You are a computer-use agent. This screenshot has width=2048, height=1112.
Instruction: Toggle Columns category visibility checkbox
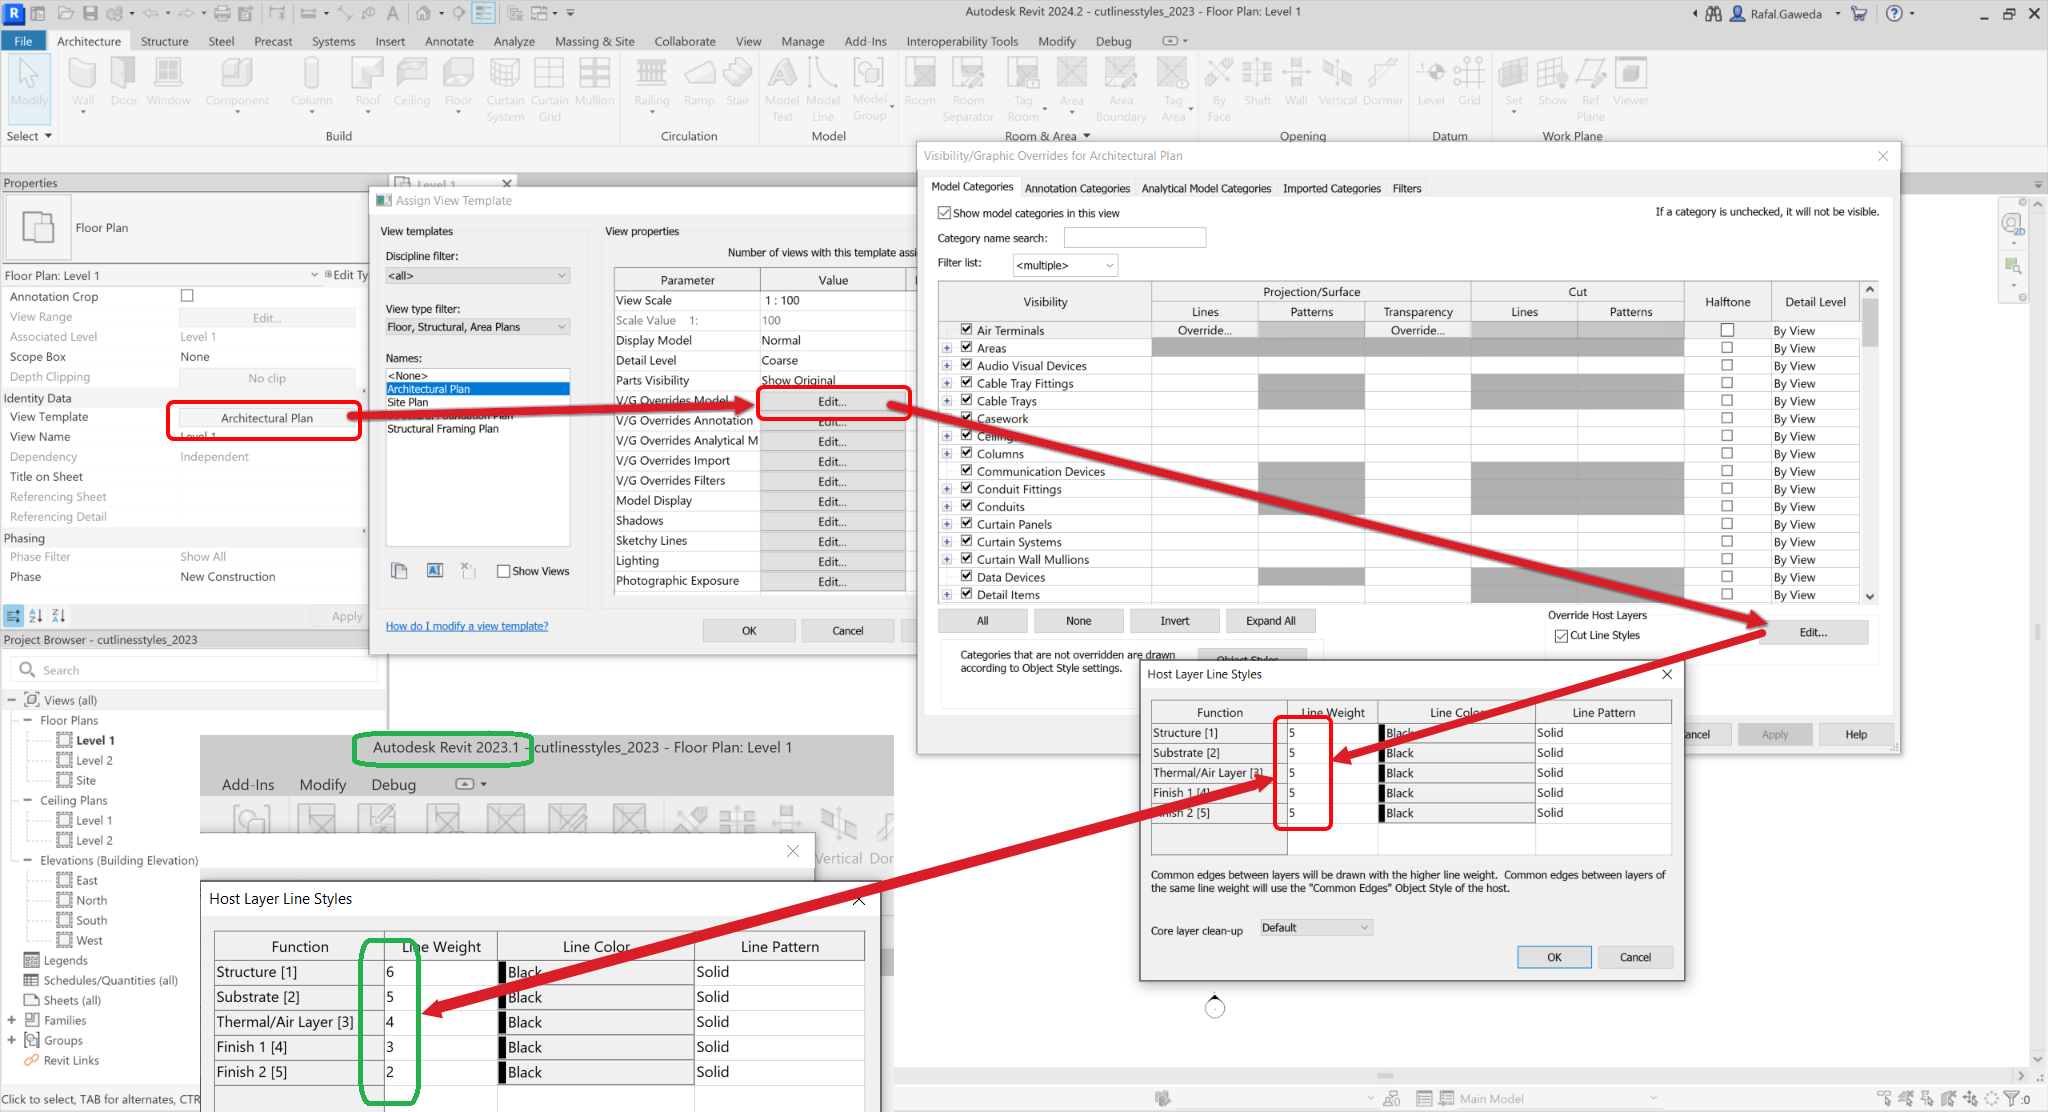[968, 453]
